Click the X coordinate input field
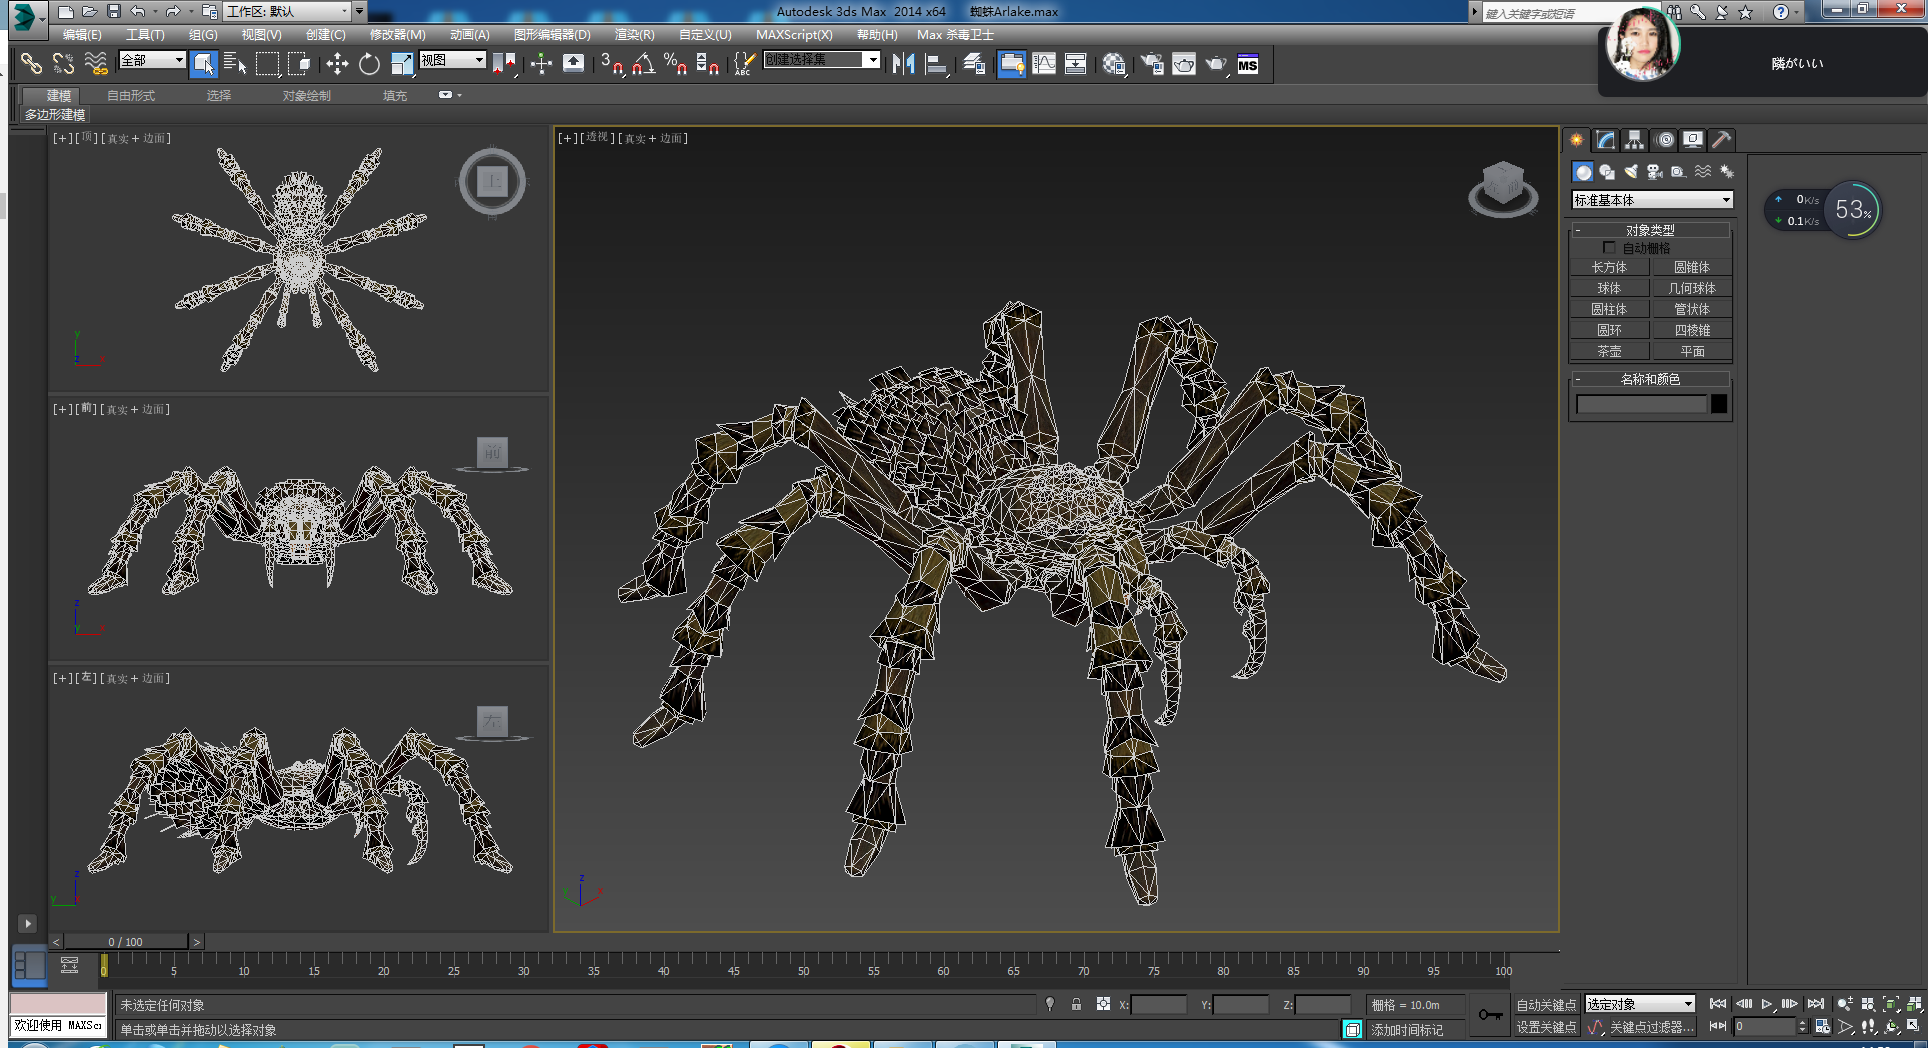This screenshot has height=1048, width=1928. coord(1159,1005)
